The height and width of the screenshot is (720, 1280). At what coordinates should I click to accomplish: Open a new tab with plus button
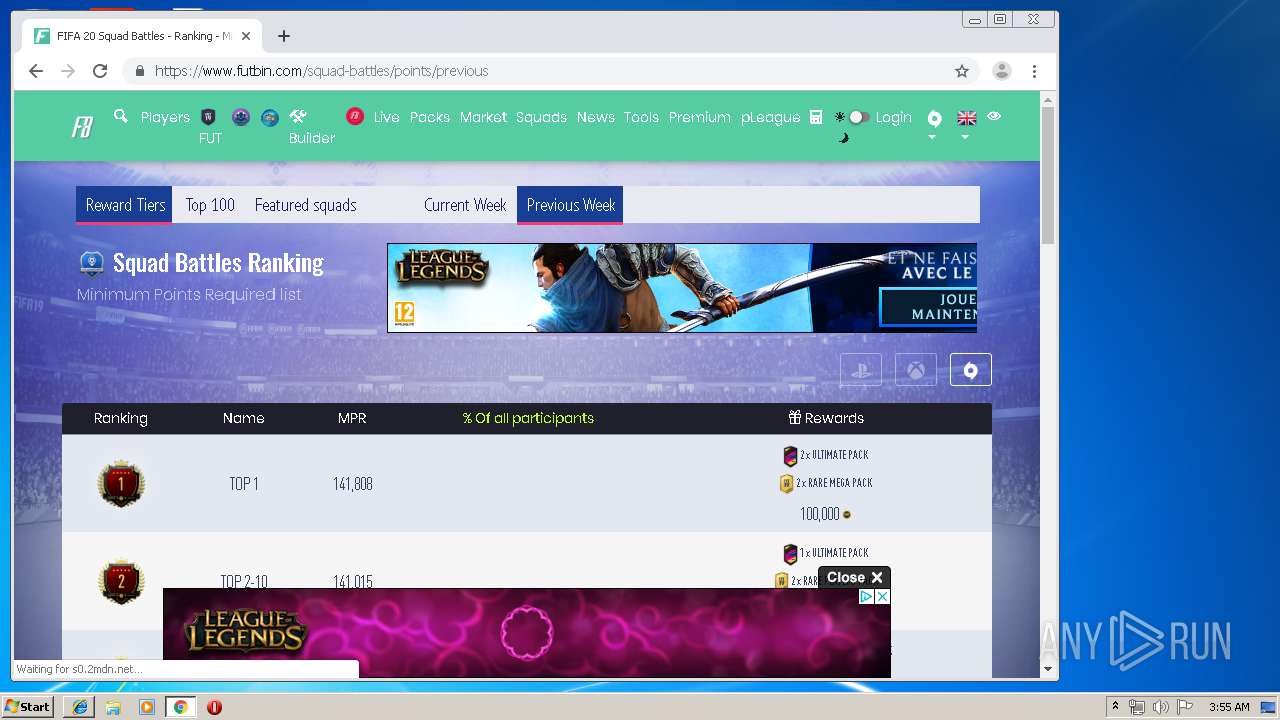pos(284,36)
